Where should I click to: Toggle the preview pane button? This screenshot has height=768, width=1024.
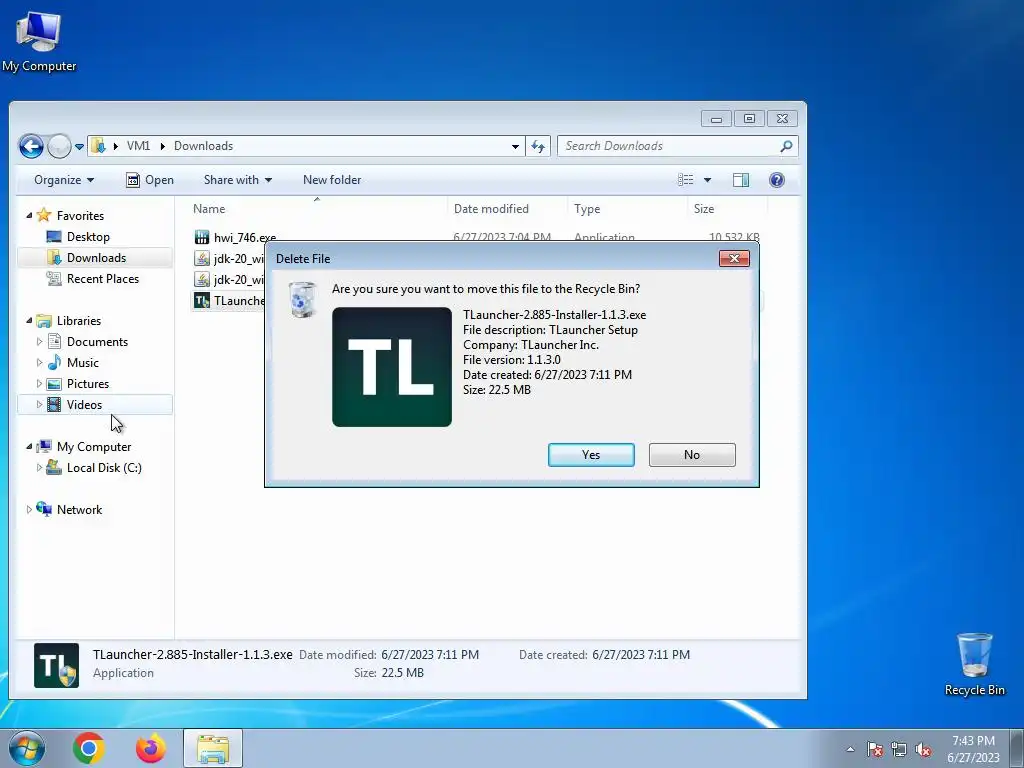[741, 180]
